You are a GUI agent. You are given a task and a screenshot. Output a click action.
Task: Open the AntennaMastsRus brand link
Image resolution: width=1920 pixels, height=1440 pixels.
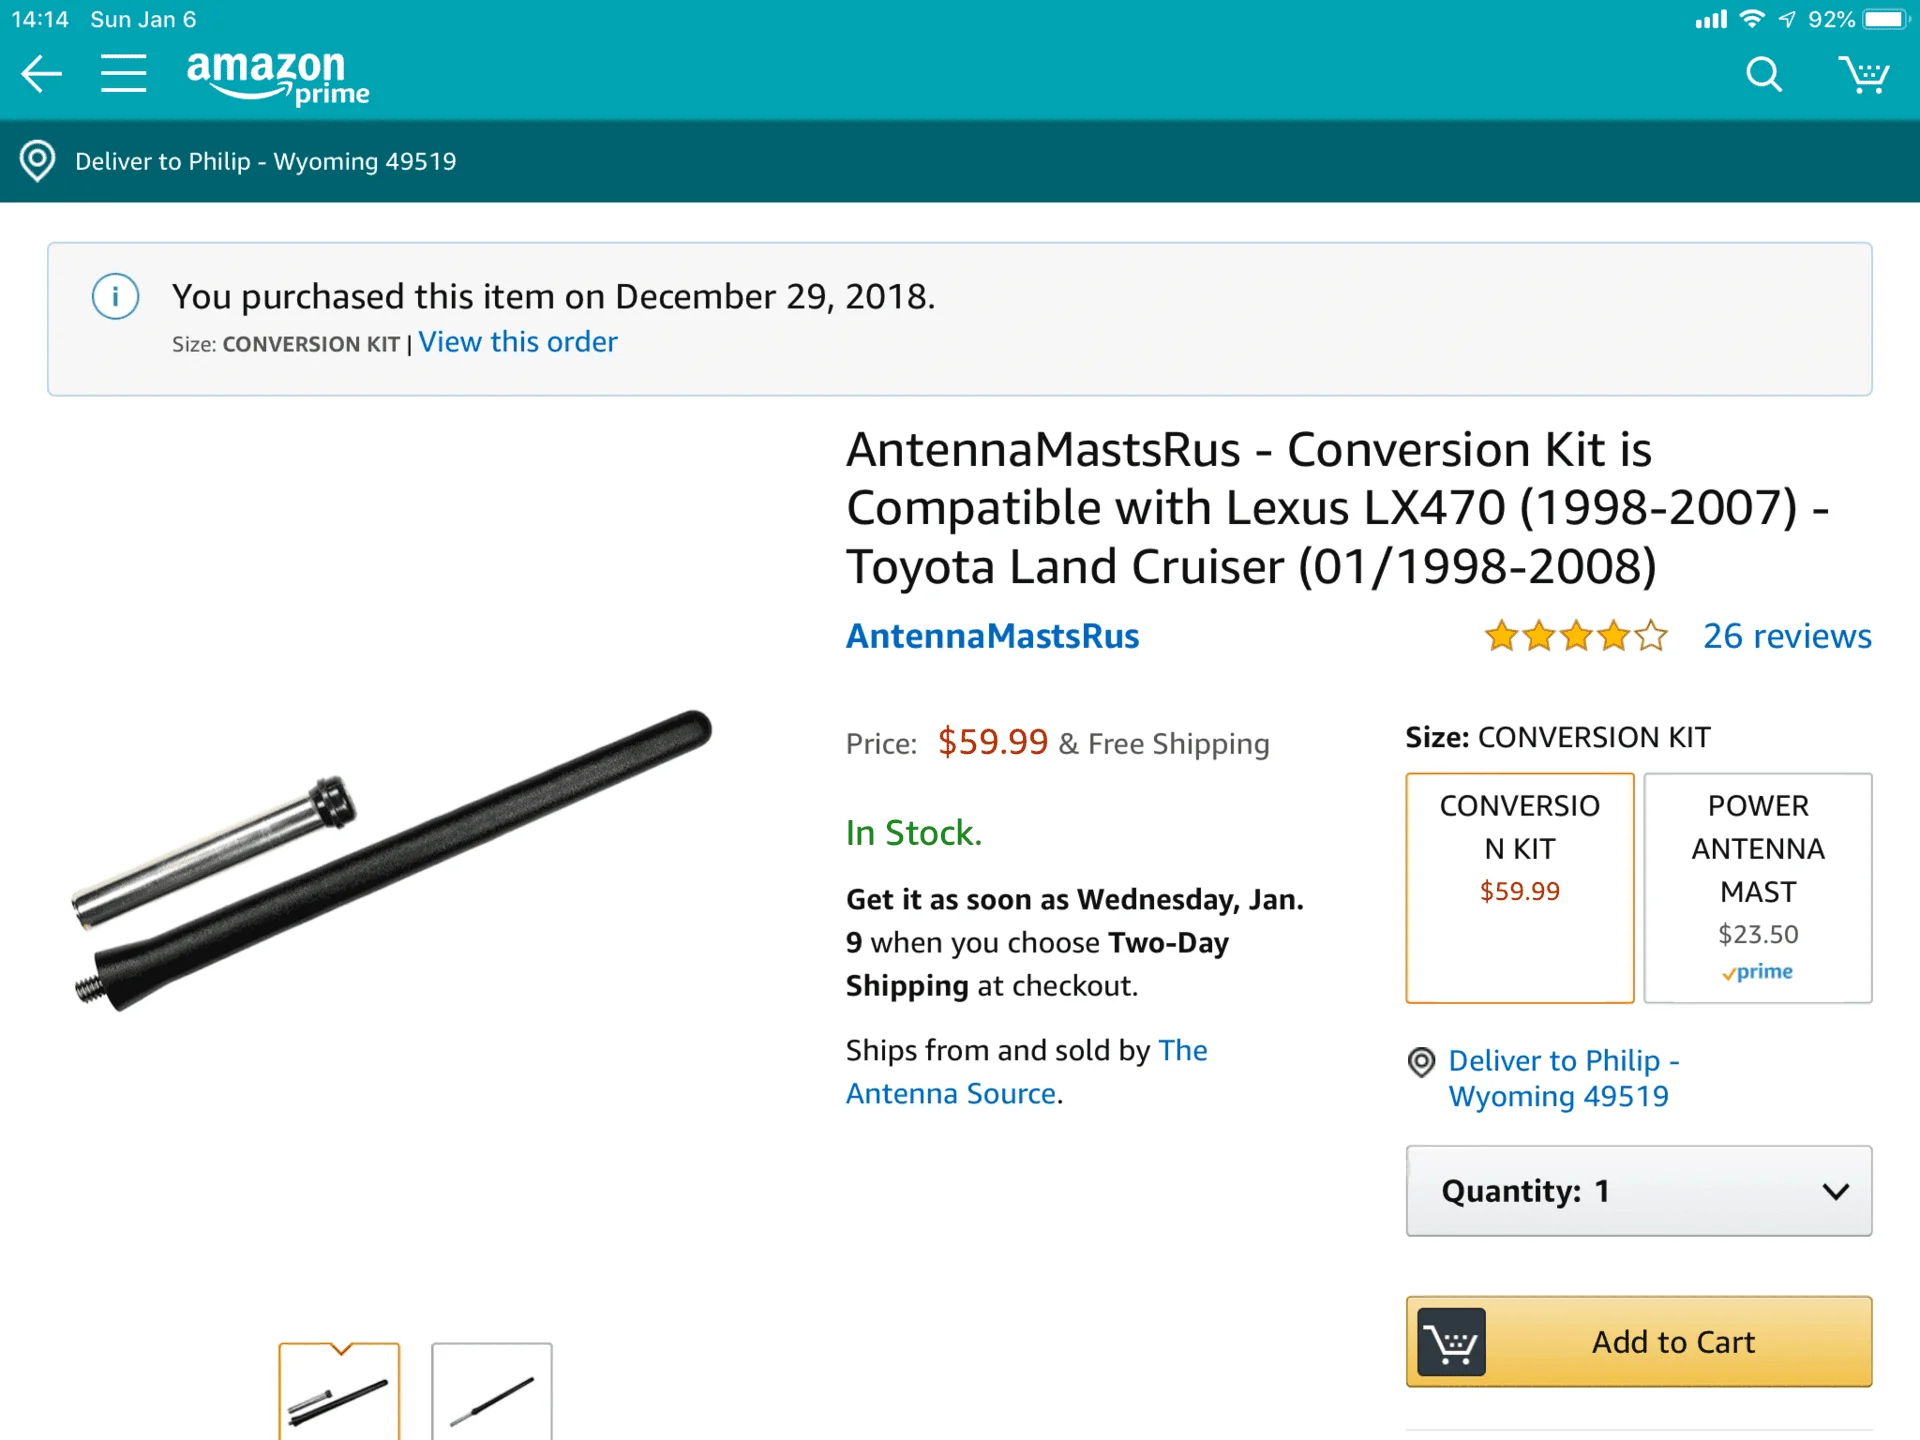point(992,636)
